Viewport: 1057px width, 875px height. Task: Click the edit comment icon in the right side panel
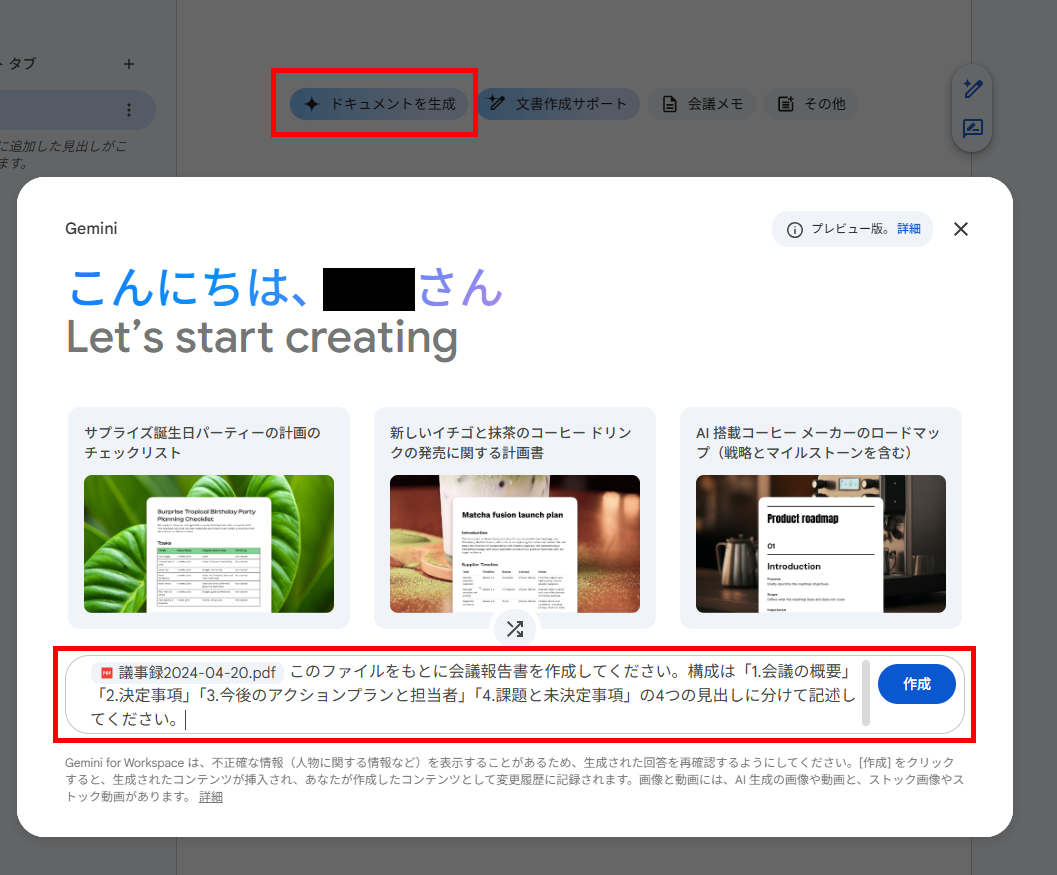click(x=973, y=128)
